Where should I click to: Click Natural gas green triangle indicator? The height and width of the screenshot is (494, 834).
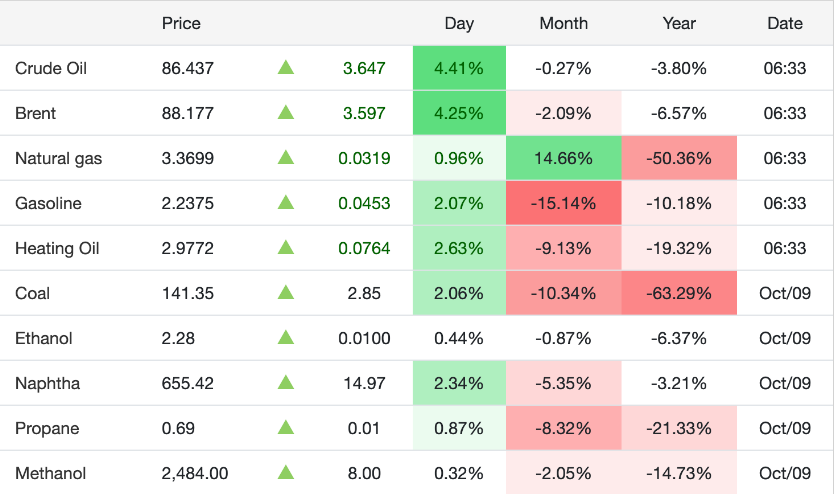point(286,158)
